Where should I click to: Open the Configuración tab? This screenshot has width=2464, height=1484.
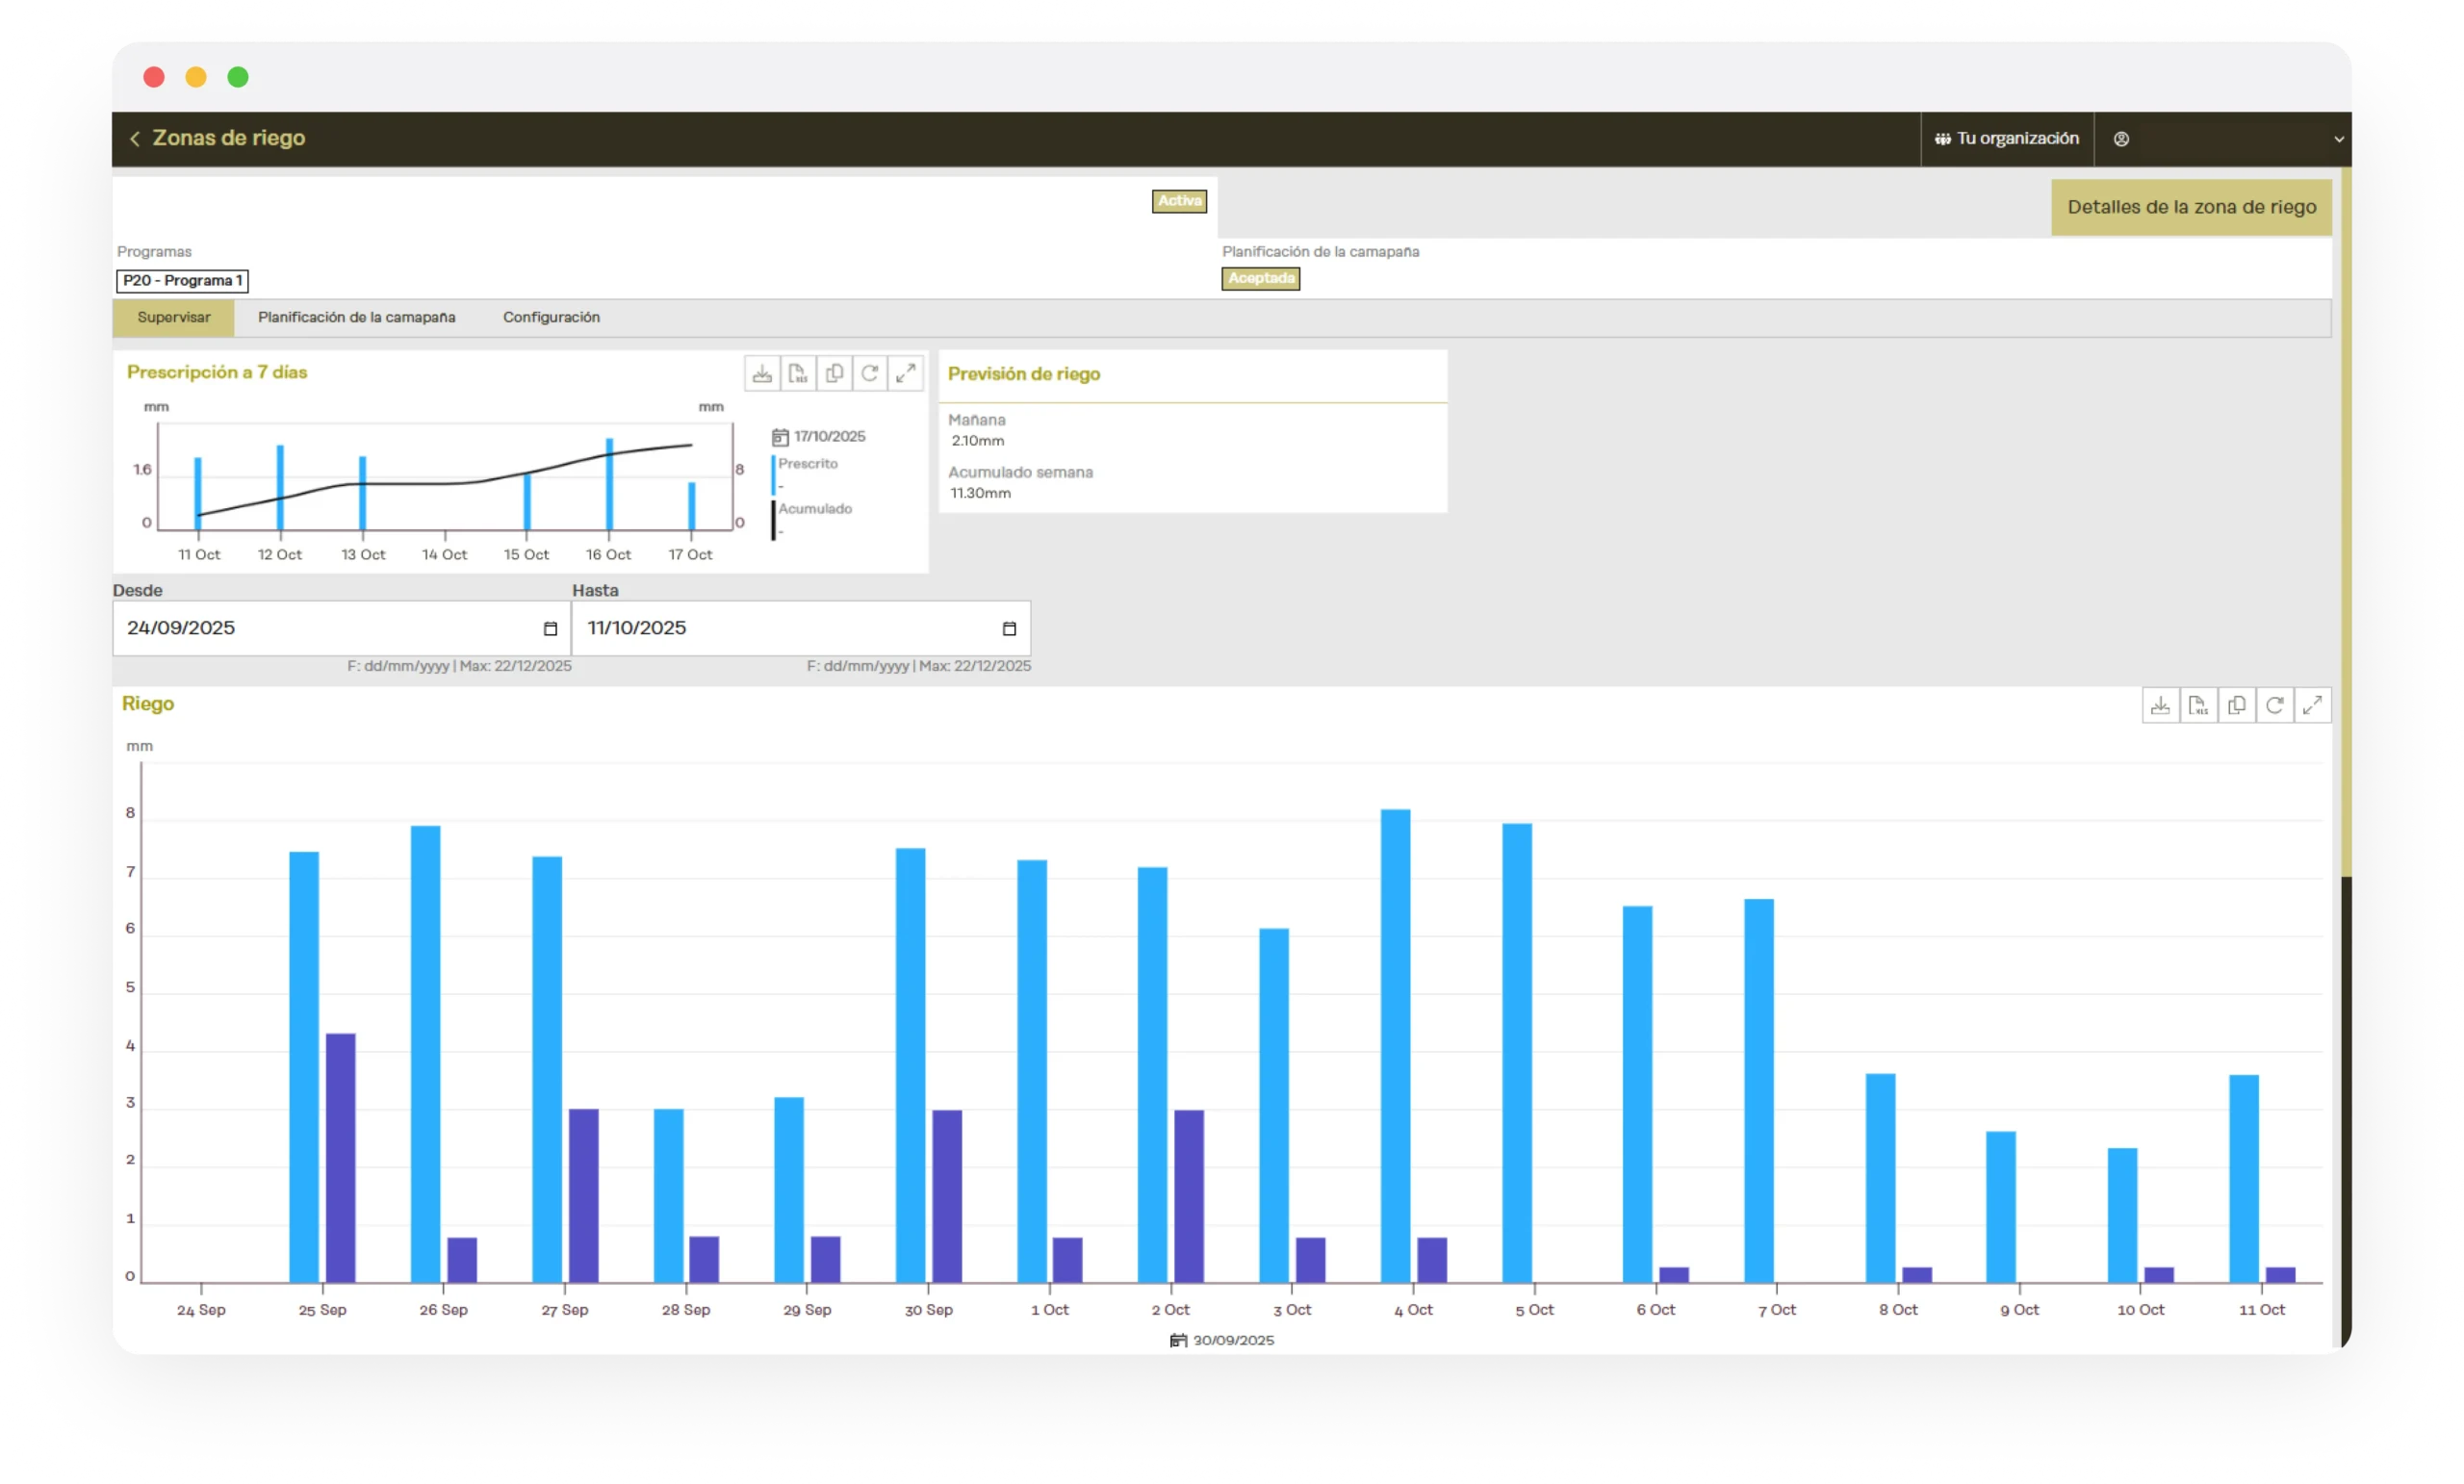pos(551,318)
